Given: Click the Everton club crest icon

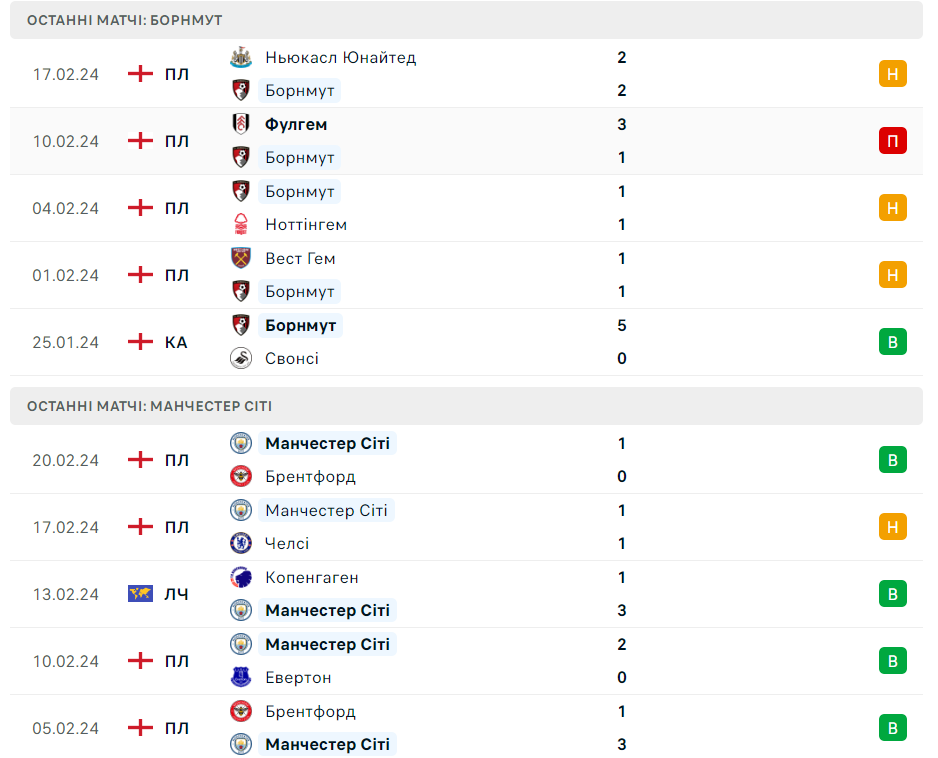Looking at the screenshot, I should pyautogui.click(x=240, y=677).
